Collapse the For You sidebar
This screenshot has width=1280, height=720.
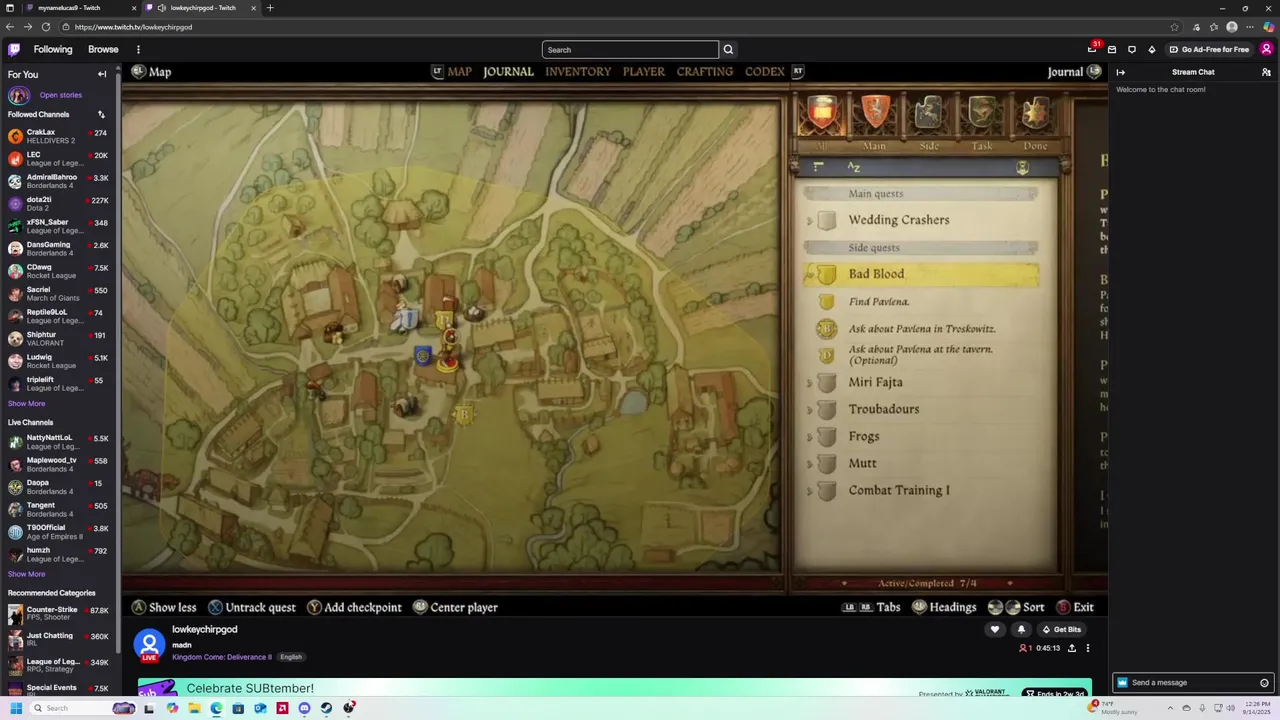coord(101,74)
